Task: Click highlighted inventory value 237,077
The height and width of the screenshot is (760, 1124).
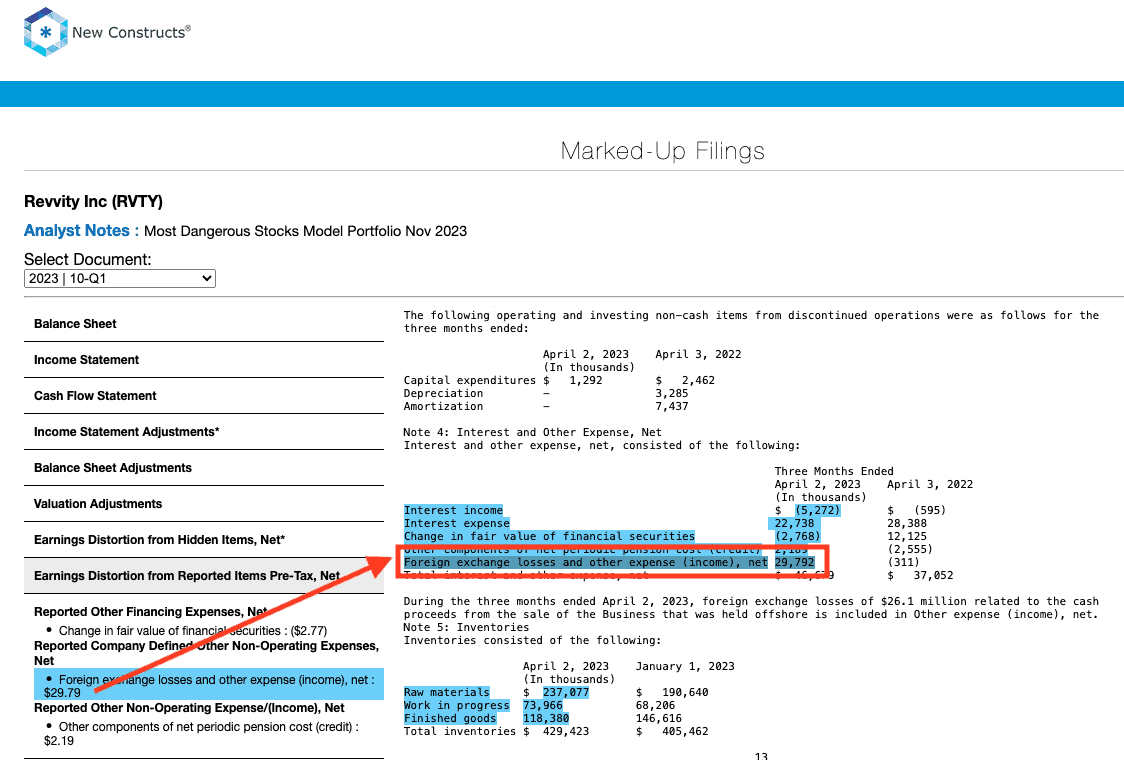Action: coord(566,693)
